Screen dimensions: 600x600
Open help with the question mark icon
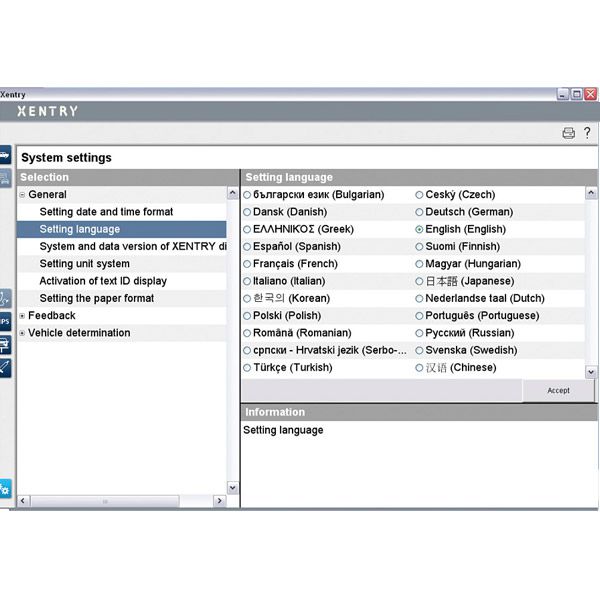click(587, 133)
